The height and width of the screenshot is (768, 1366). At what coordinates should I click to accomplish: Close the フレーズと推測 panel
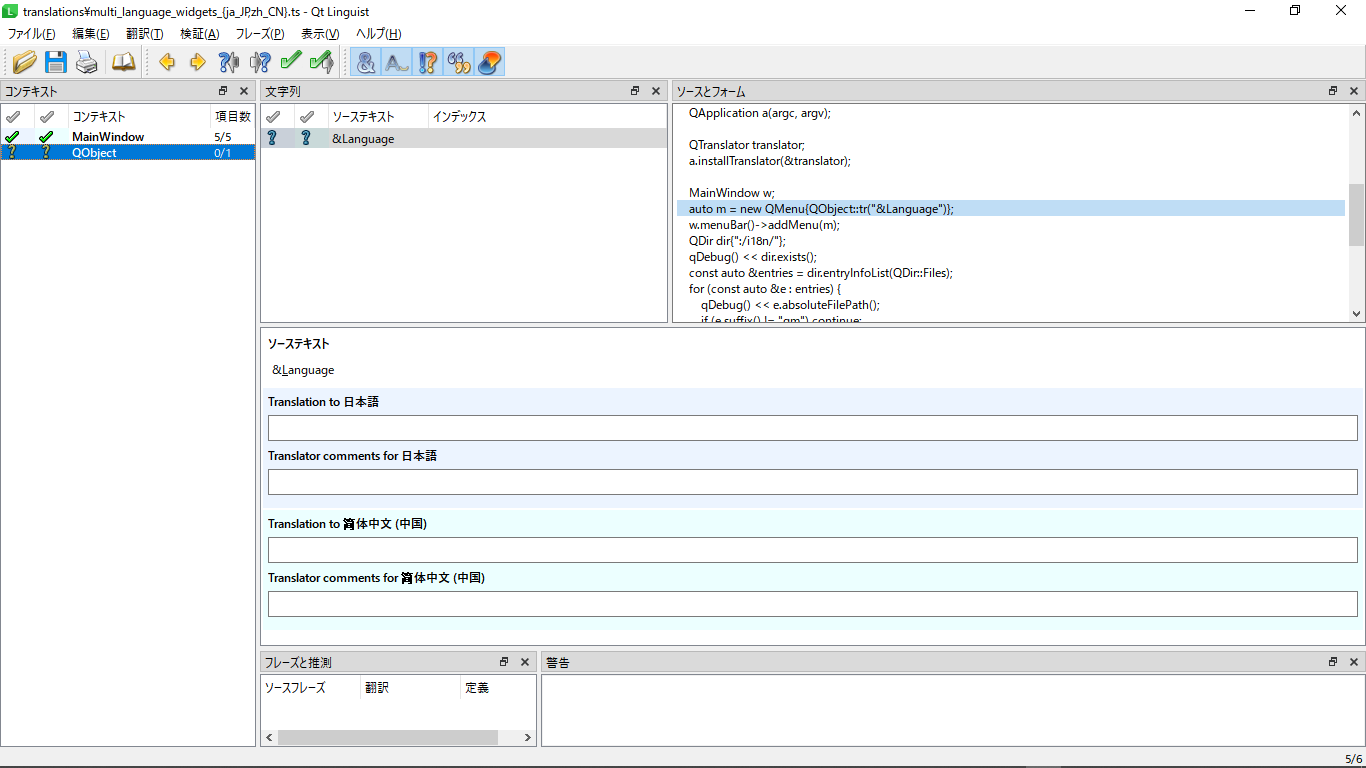pos(525,662)
